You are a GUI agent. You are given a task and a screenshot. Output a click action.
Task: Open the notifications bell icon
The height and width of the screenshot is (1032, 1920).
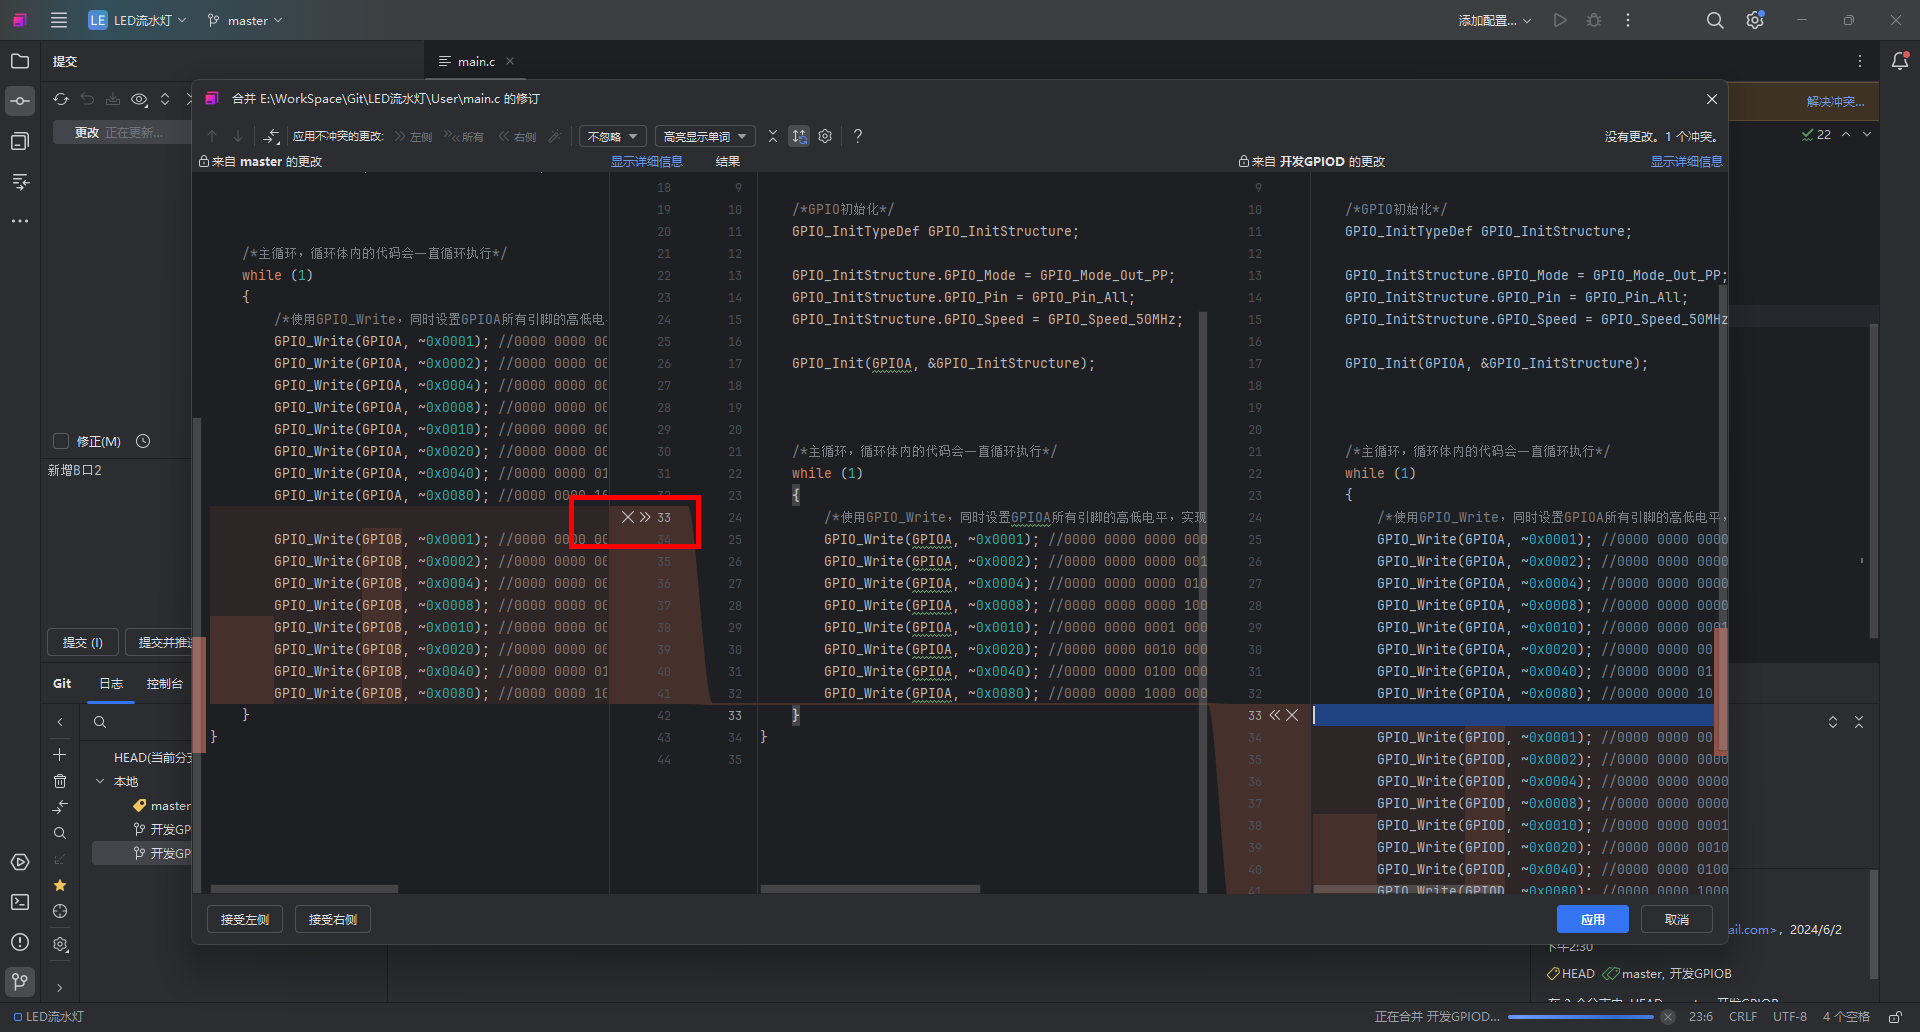point(1900,61)
